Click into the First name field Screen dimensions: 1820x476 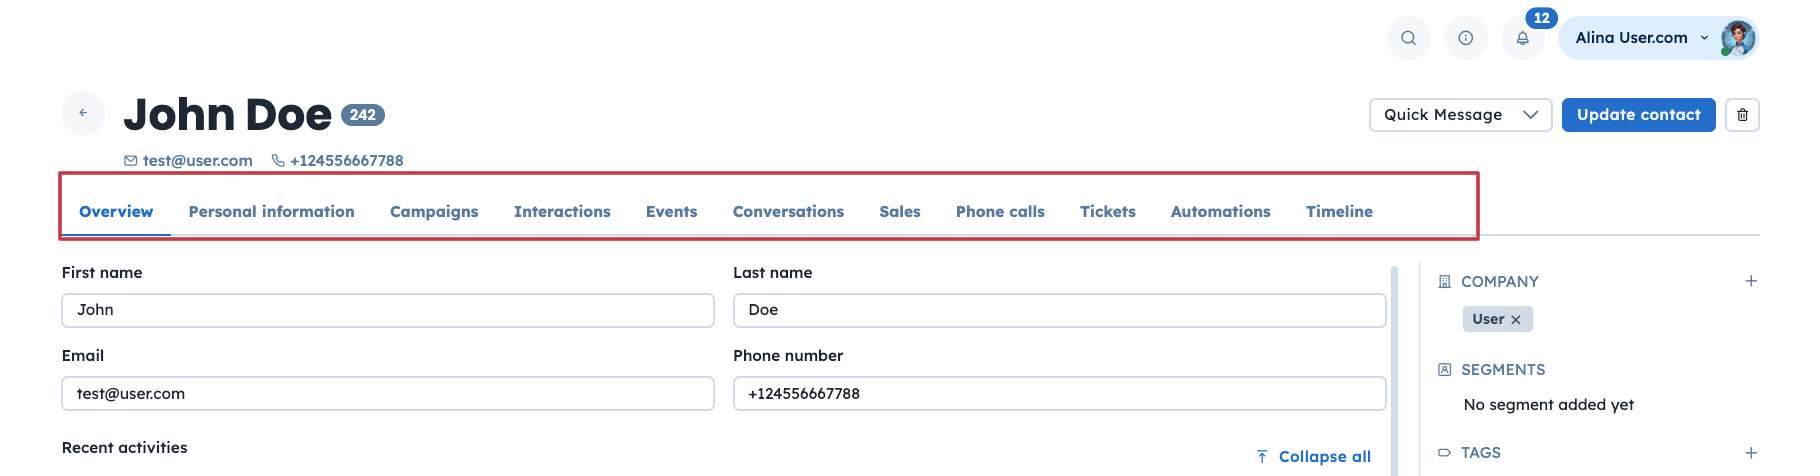(387, 310)
